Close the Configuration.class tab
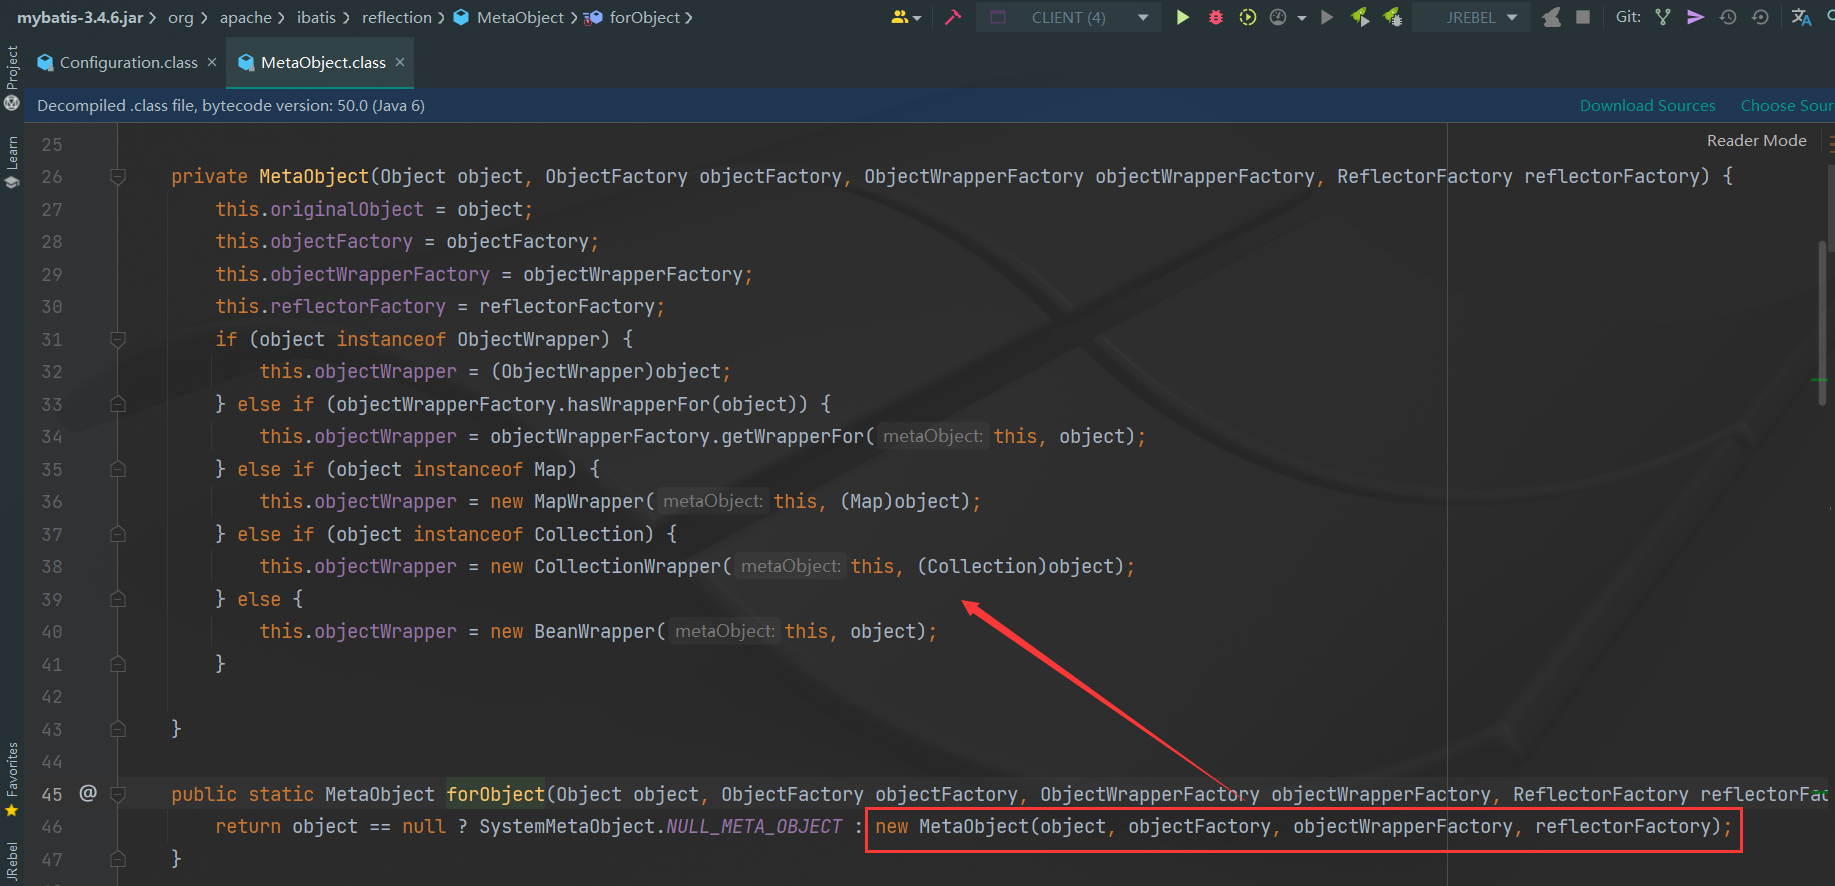Image resolution: width=1835 pixels, height=886 pixels. point(212,62)
